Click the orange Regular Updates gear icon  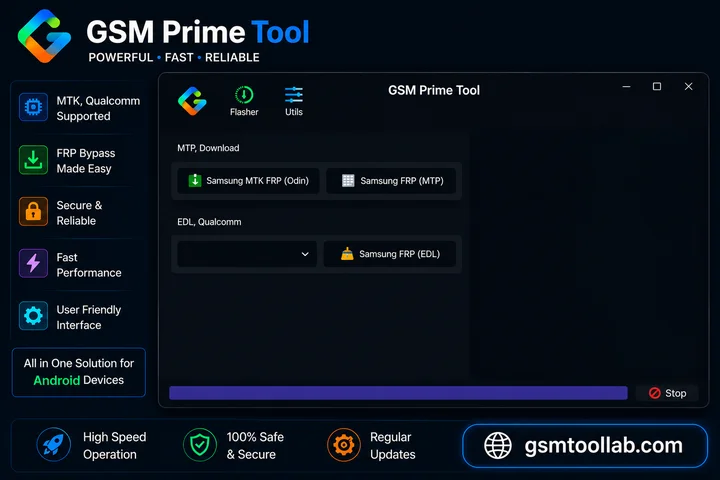(x=343, y=445)
